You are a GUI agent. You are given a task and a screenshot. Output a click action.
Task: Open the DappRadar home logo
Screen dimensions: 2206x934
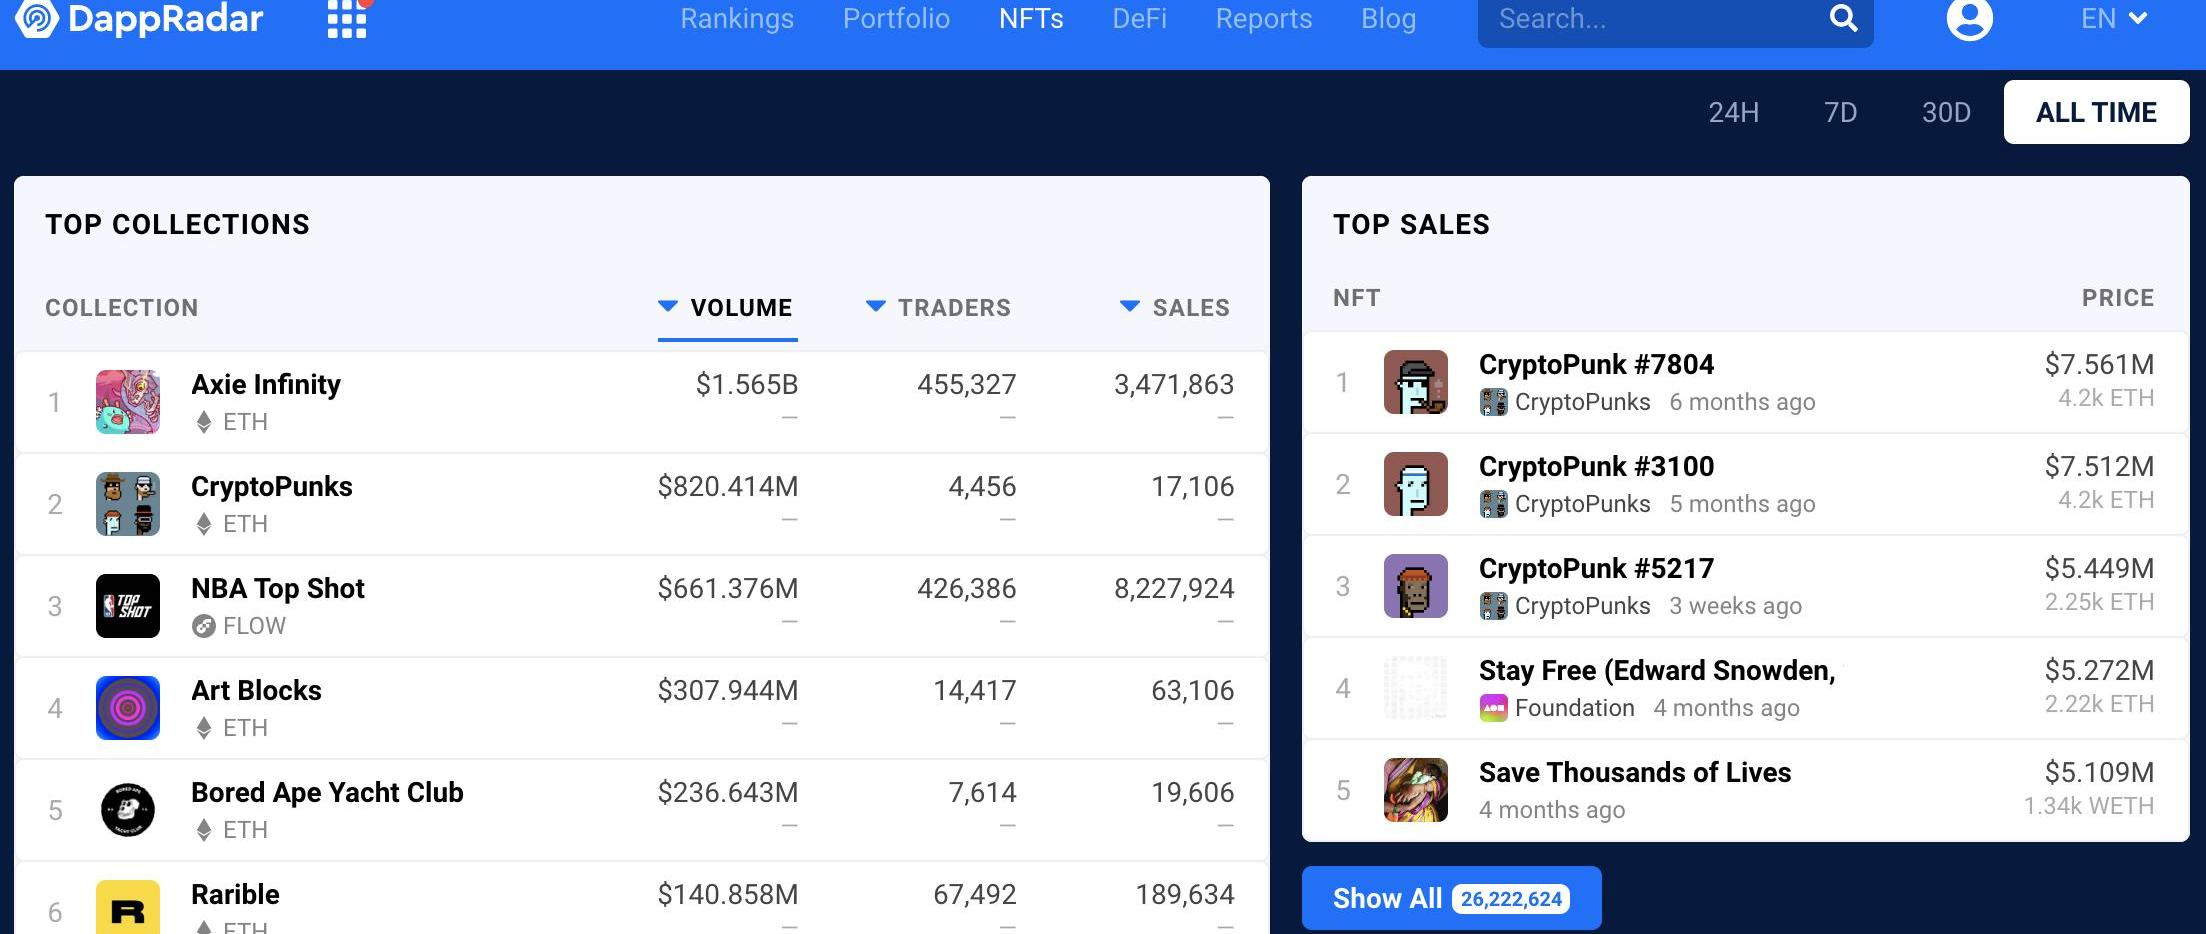(139, 18)
